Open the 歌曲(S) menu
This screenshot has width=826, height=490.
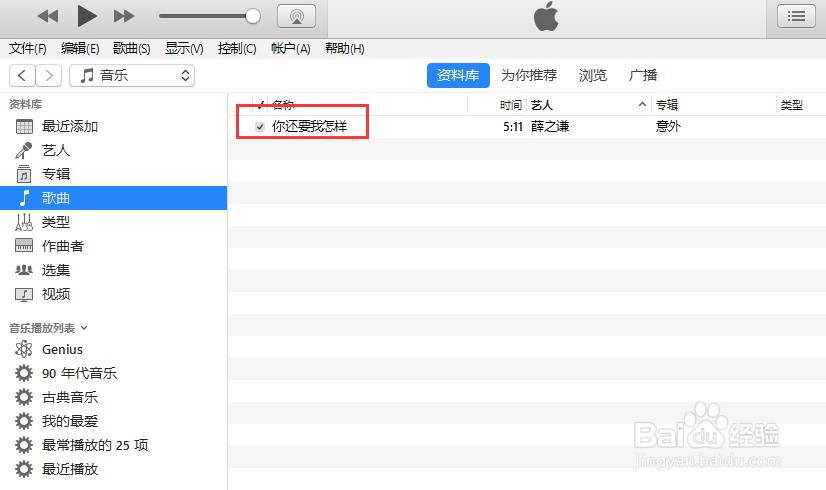(132, 48)
